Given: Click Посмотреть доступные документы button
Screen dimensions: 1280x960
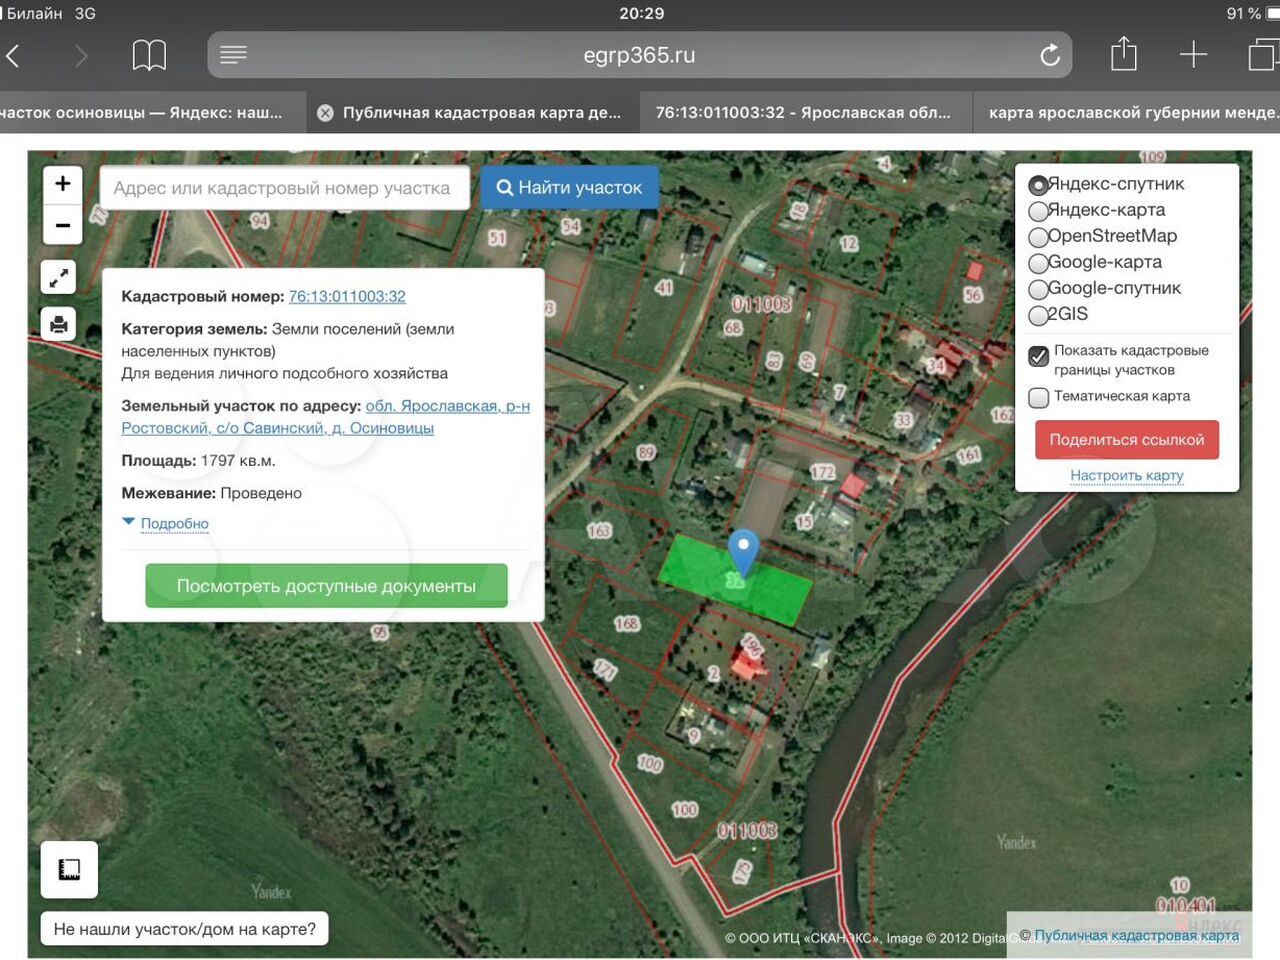Looking at the screenshot, I should pyautogui.click(x=326, y=586).
